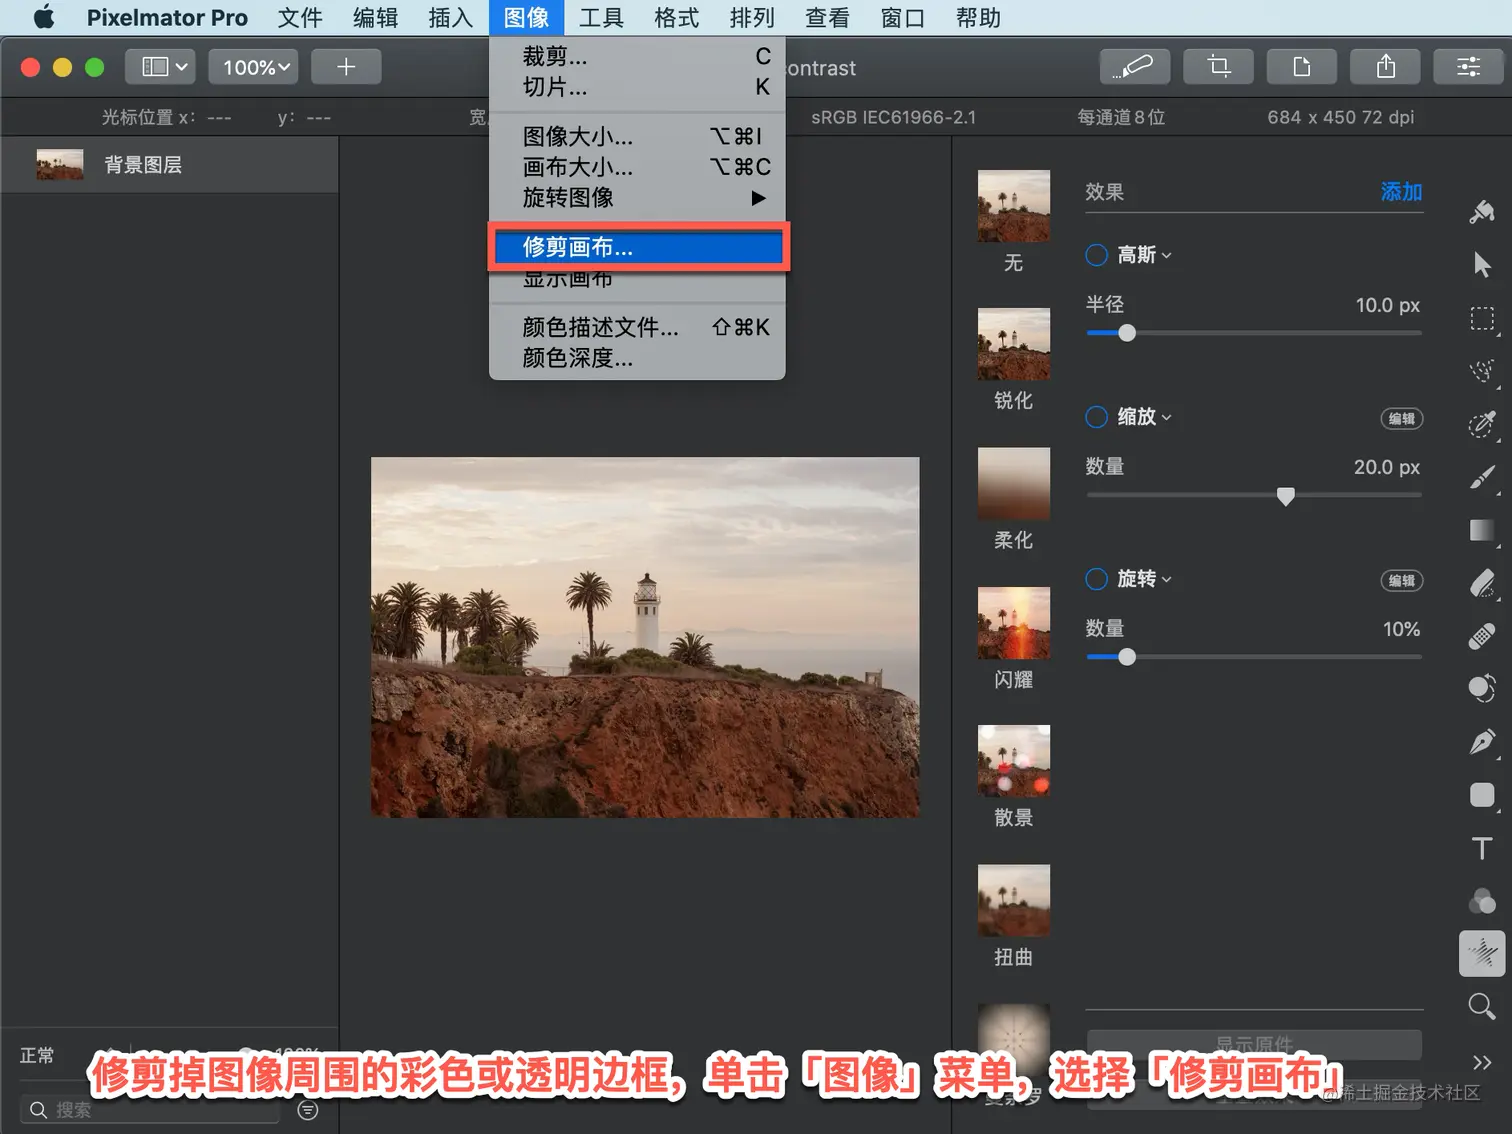The width and height of the screenshot is (1512, 1134).
Task: Open the Apple menu
Action: point(44,17)
